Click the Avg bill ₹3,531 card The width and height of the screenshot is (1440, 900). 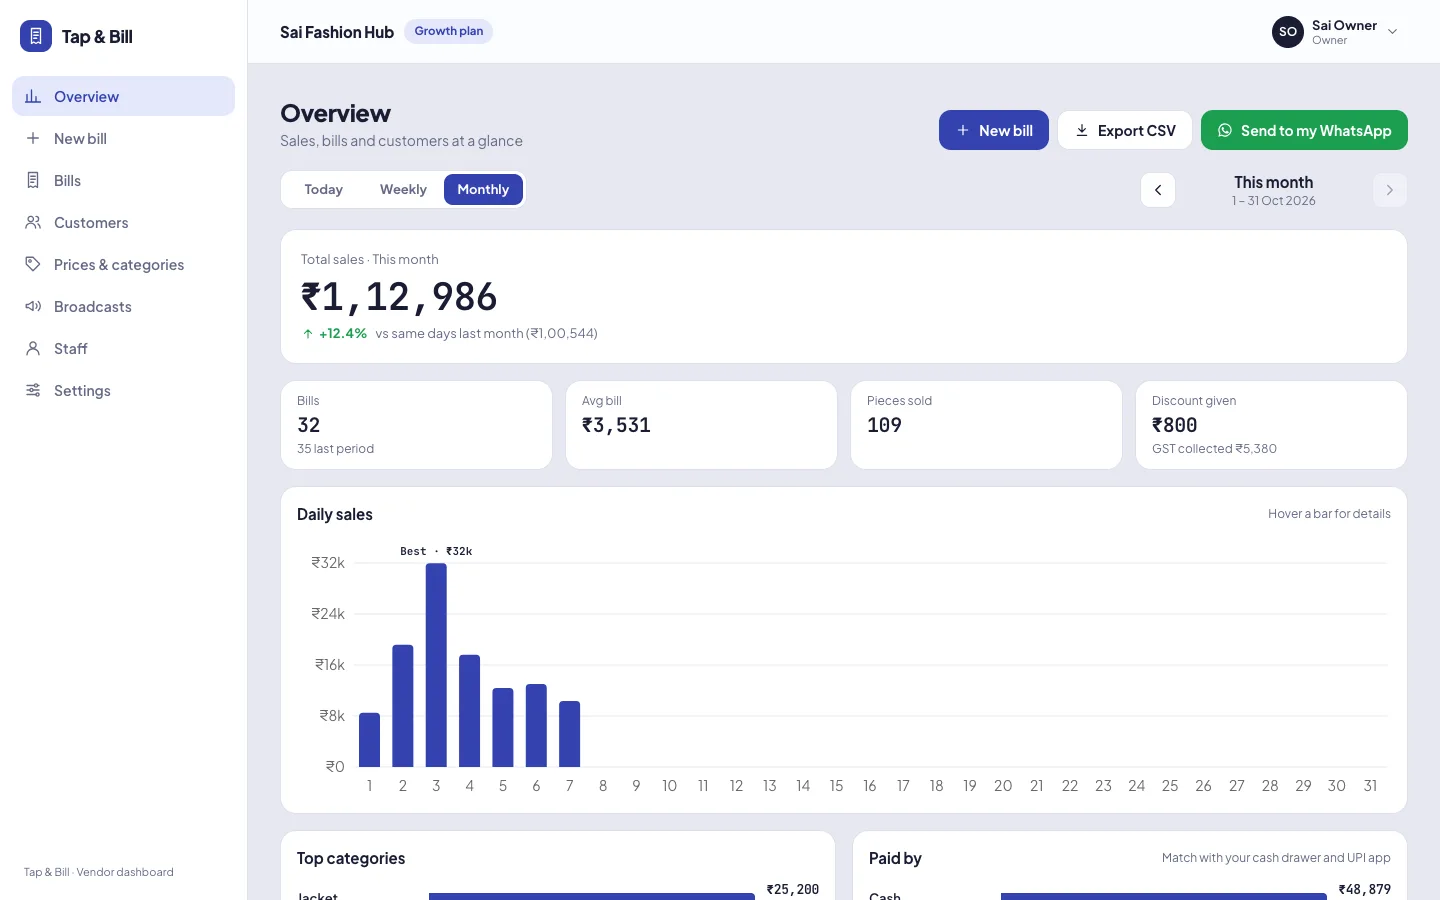click(701, 425)
